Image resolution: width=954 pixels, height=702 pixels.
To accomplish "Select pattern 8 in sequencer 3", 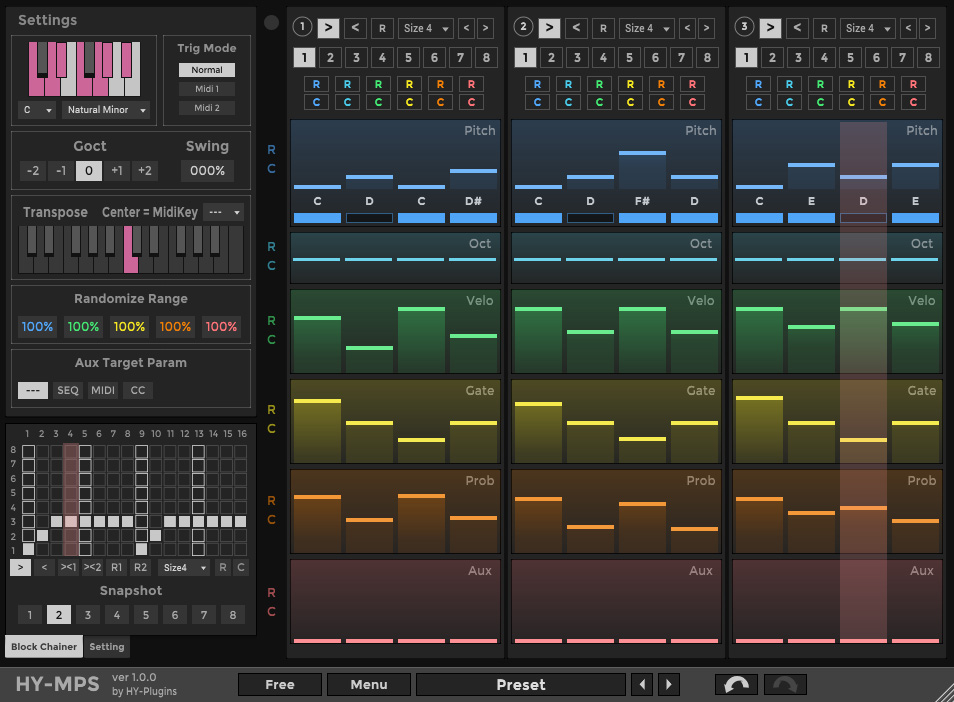I will click(x=928, y=58).
